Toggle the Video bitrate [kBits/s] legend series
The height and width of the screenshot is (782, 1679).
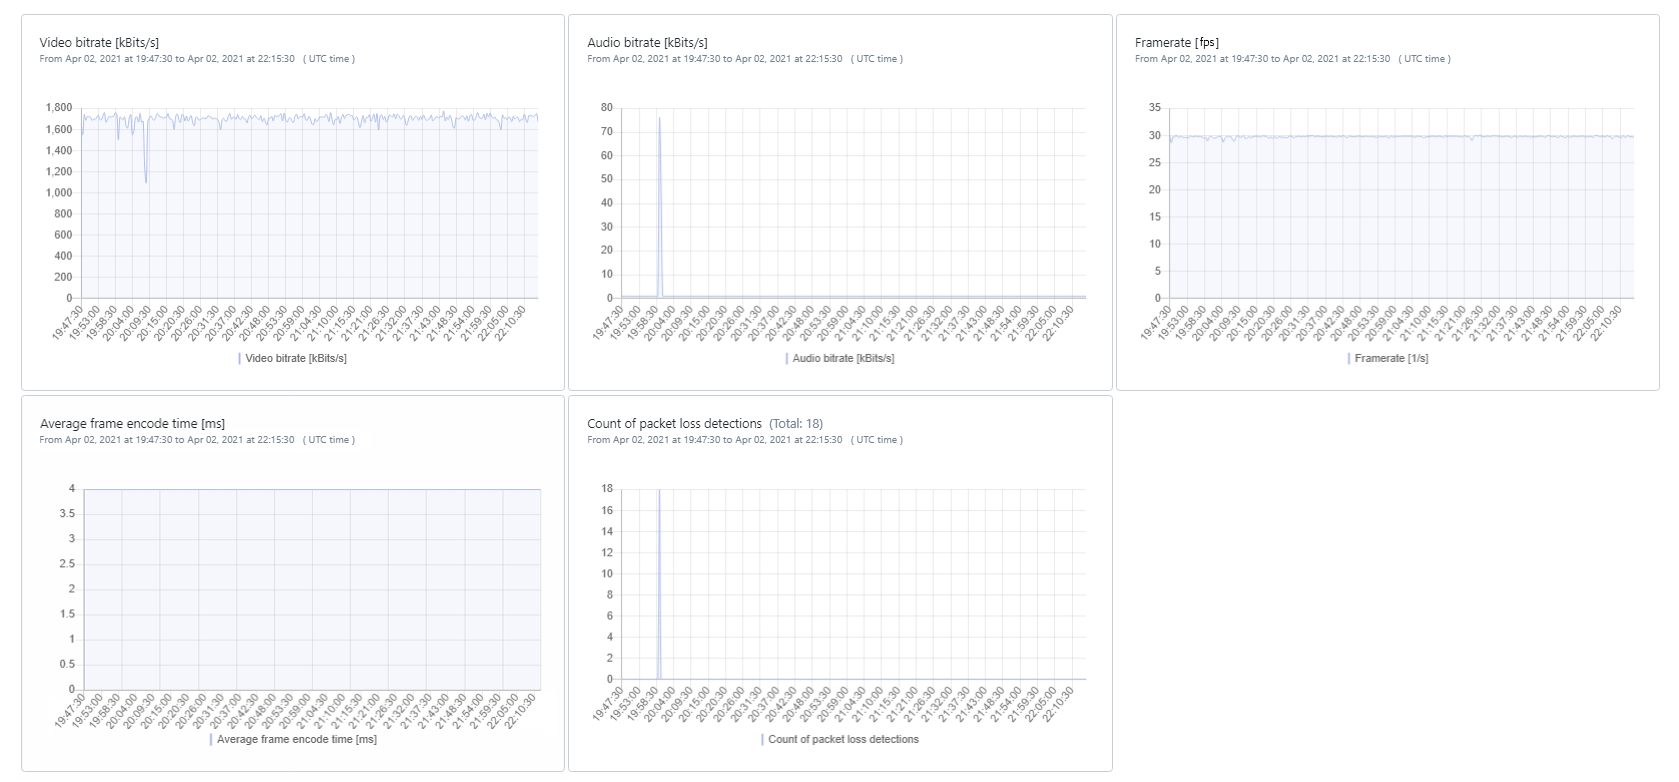pyautogui.click(x=293, y=358)
